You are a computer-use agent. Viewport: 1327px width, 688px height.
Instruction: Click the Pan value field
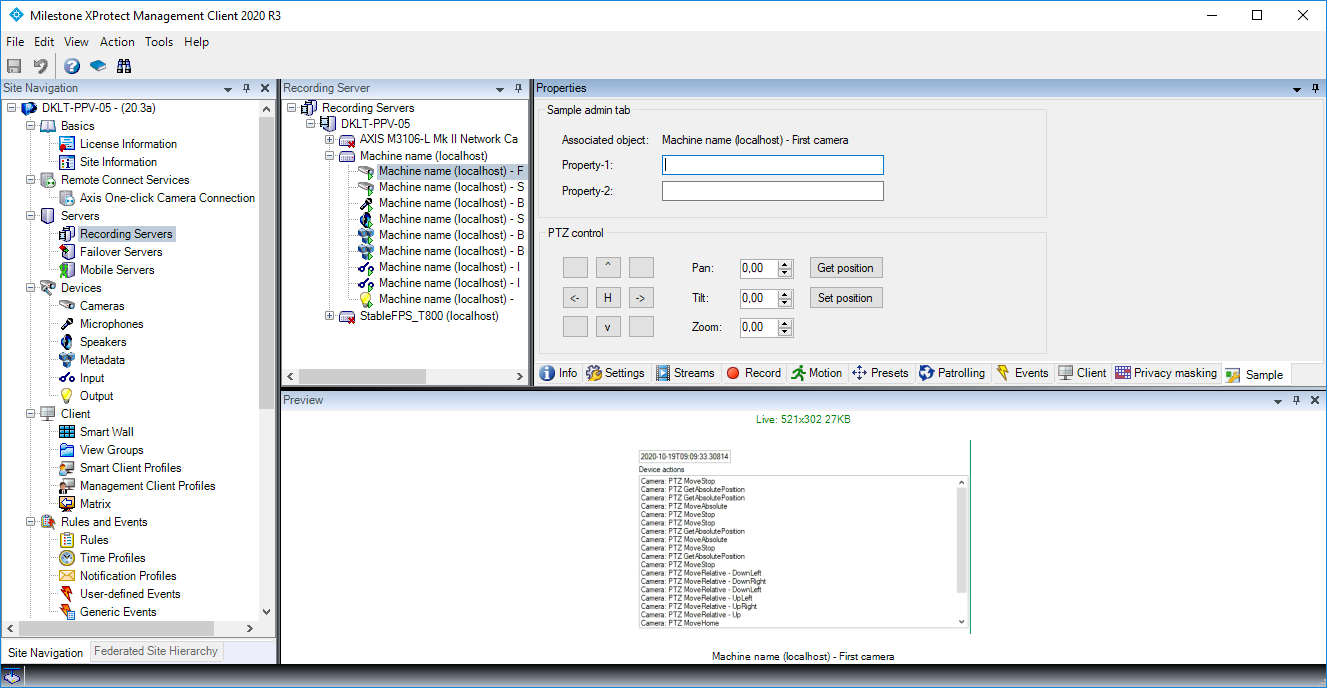click(x=759, y=268)
